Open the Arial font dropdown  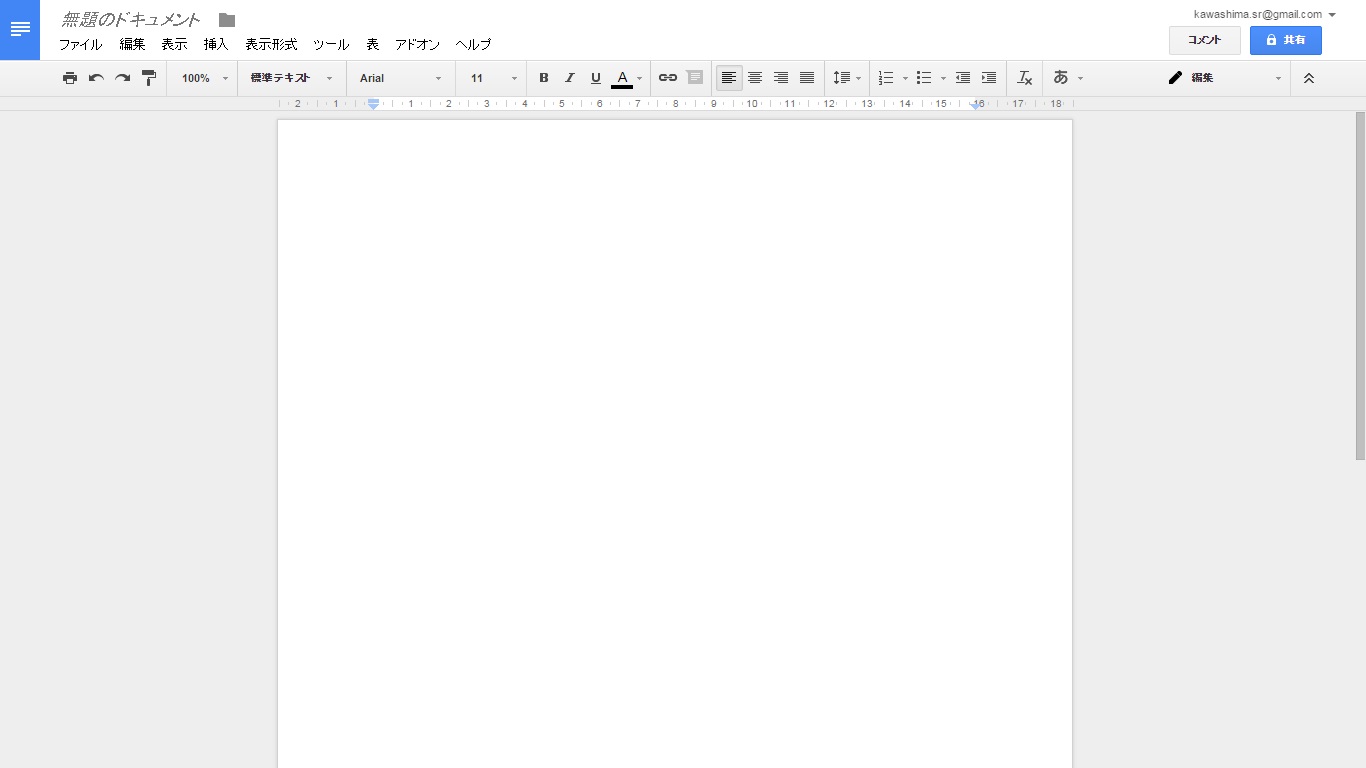pos(401,78)
